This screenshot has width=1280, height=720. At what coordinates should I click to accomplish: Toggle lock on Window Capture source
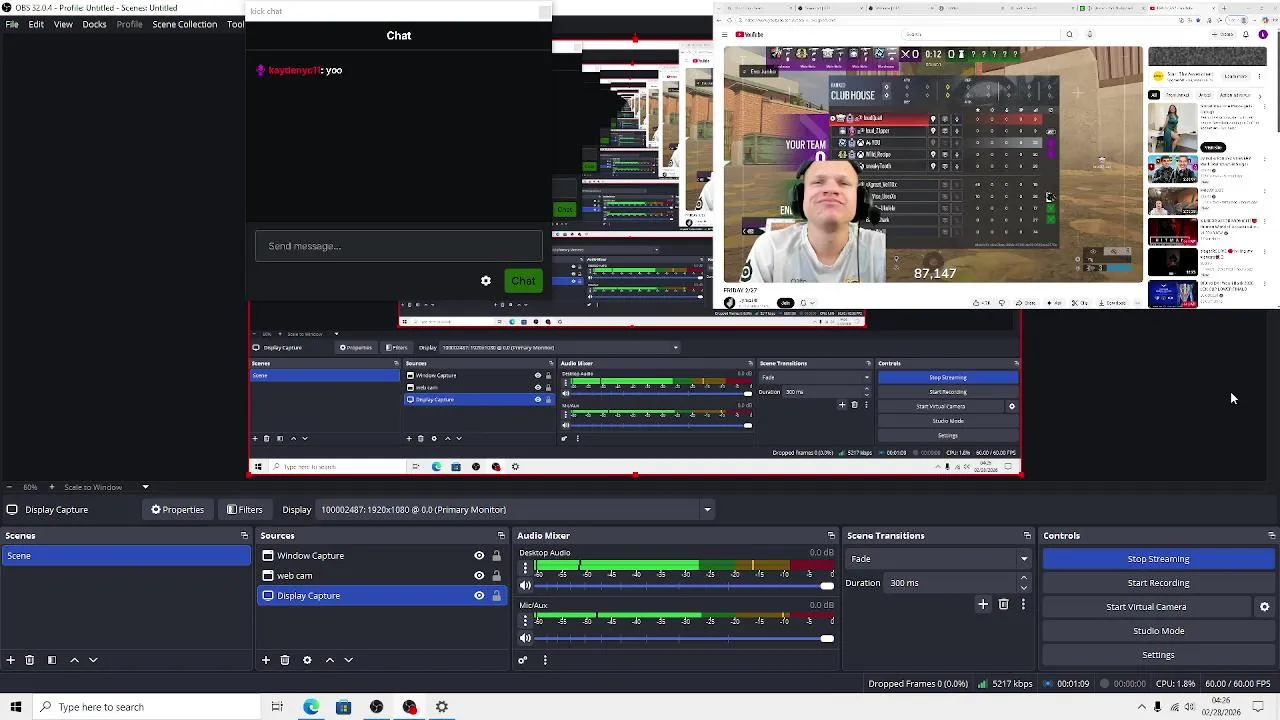[496, 556]
